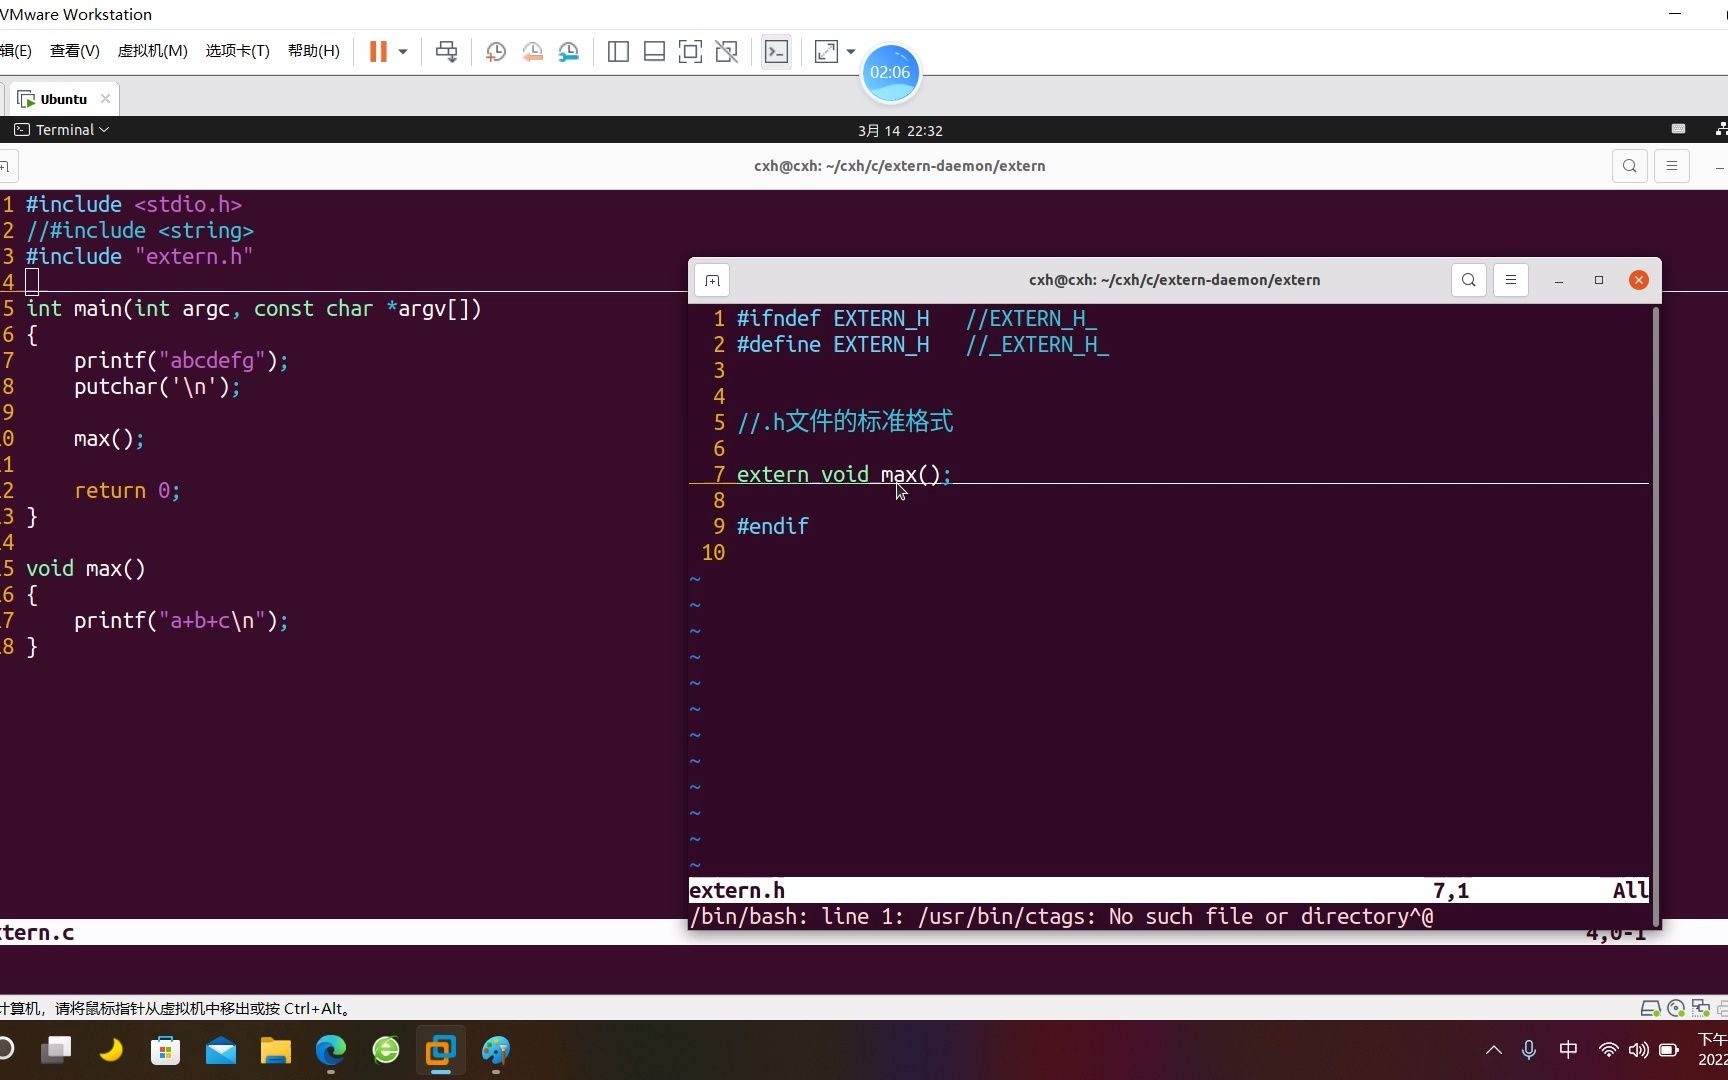Click the '#ifndef EXTERN_H' line

tap(833, 318)
